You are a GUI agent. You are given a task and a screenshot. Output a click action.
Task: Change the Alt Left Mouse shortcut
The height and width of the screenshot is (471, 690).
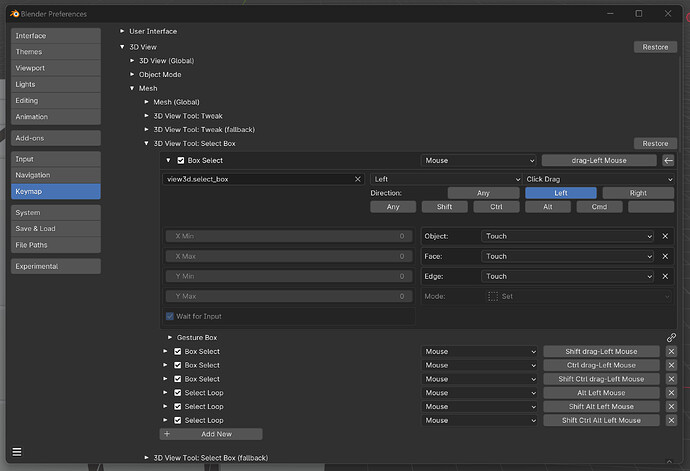(x=601, y=393)
